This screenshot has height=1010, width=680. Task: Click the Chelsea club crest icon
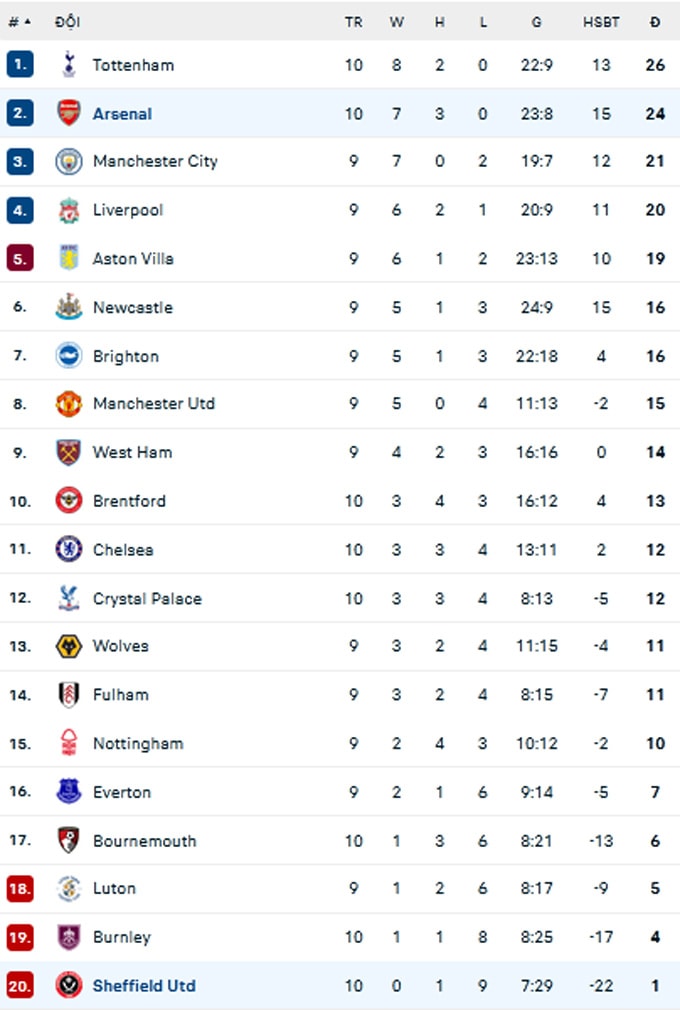click(x=69, y=549)
